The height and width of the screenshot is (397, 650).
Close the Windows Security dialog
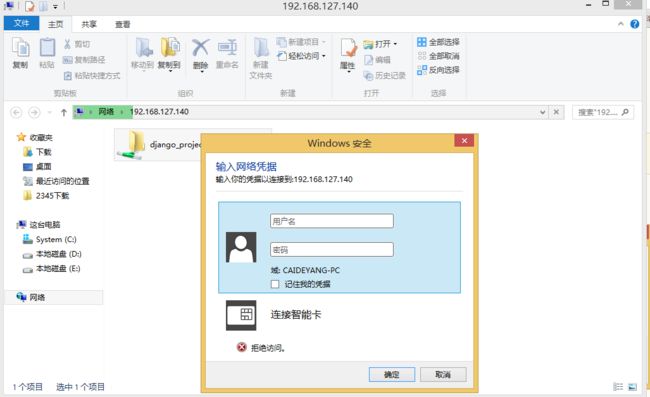[x=464, y=140]
